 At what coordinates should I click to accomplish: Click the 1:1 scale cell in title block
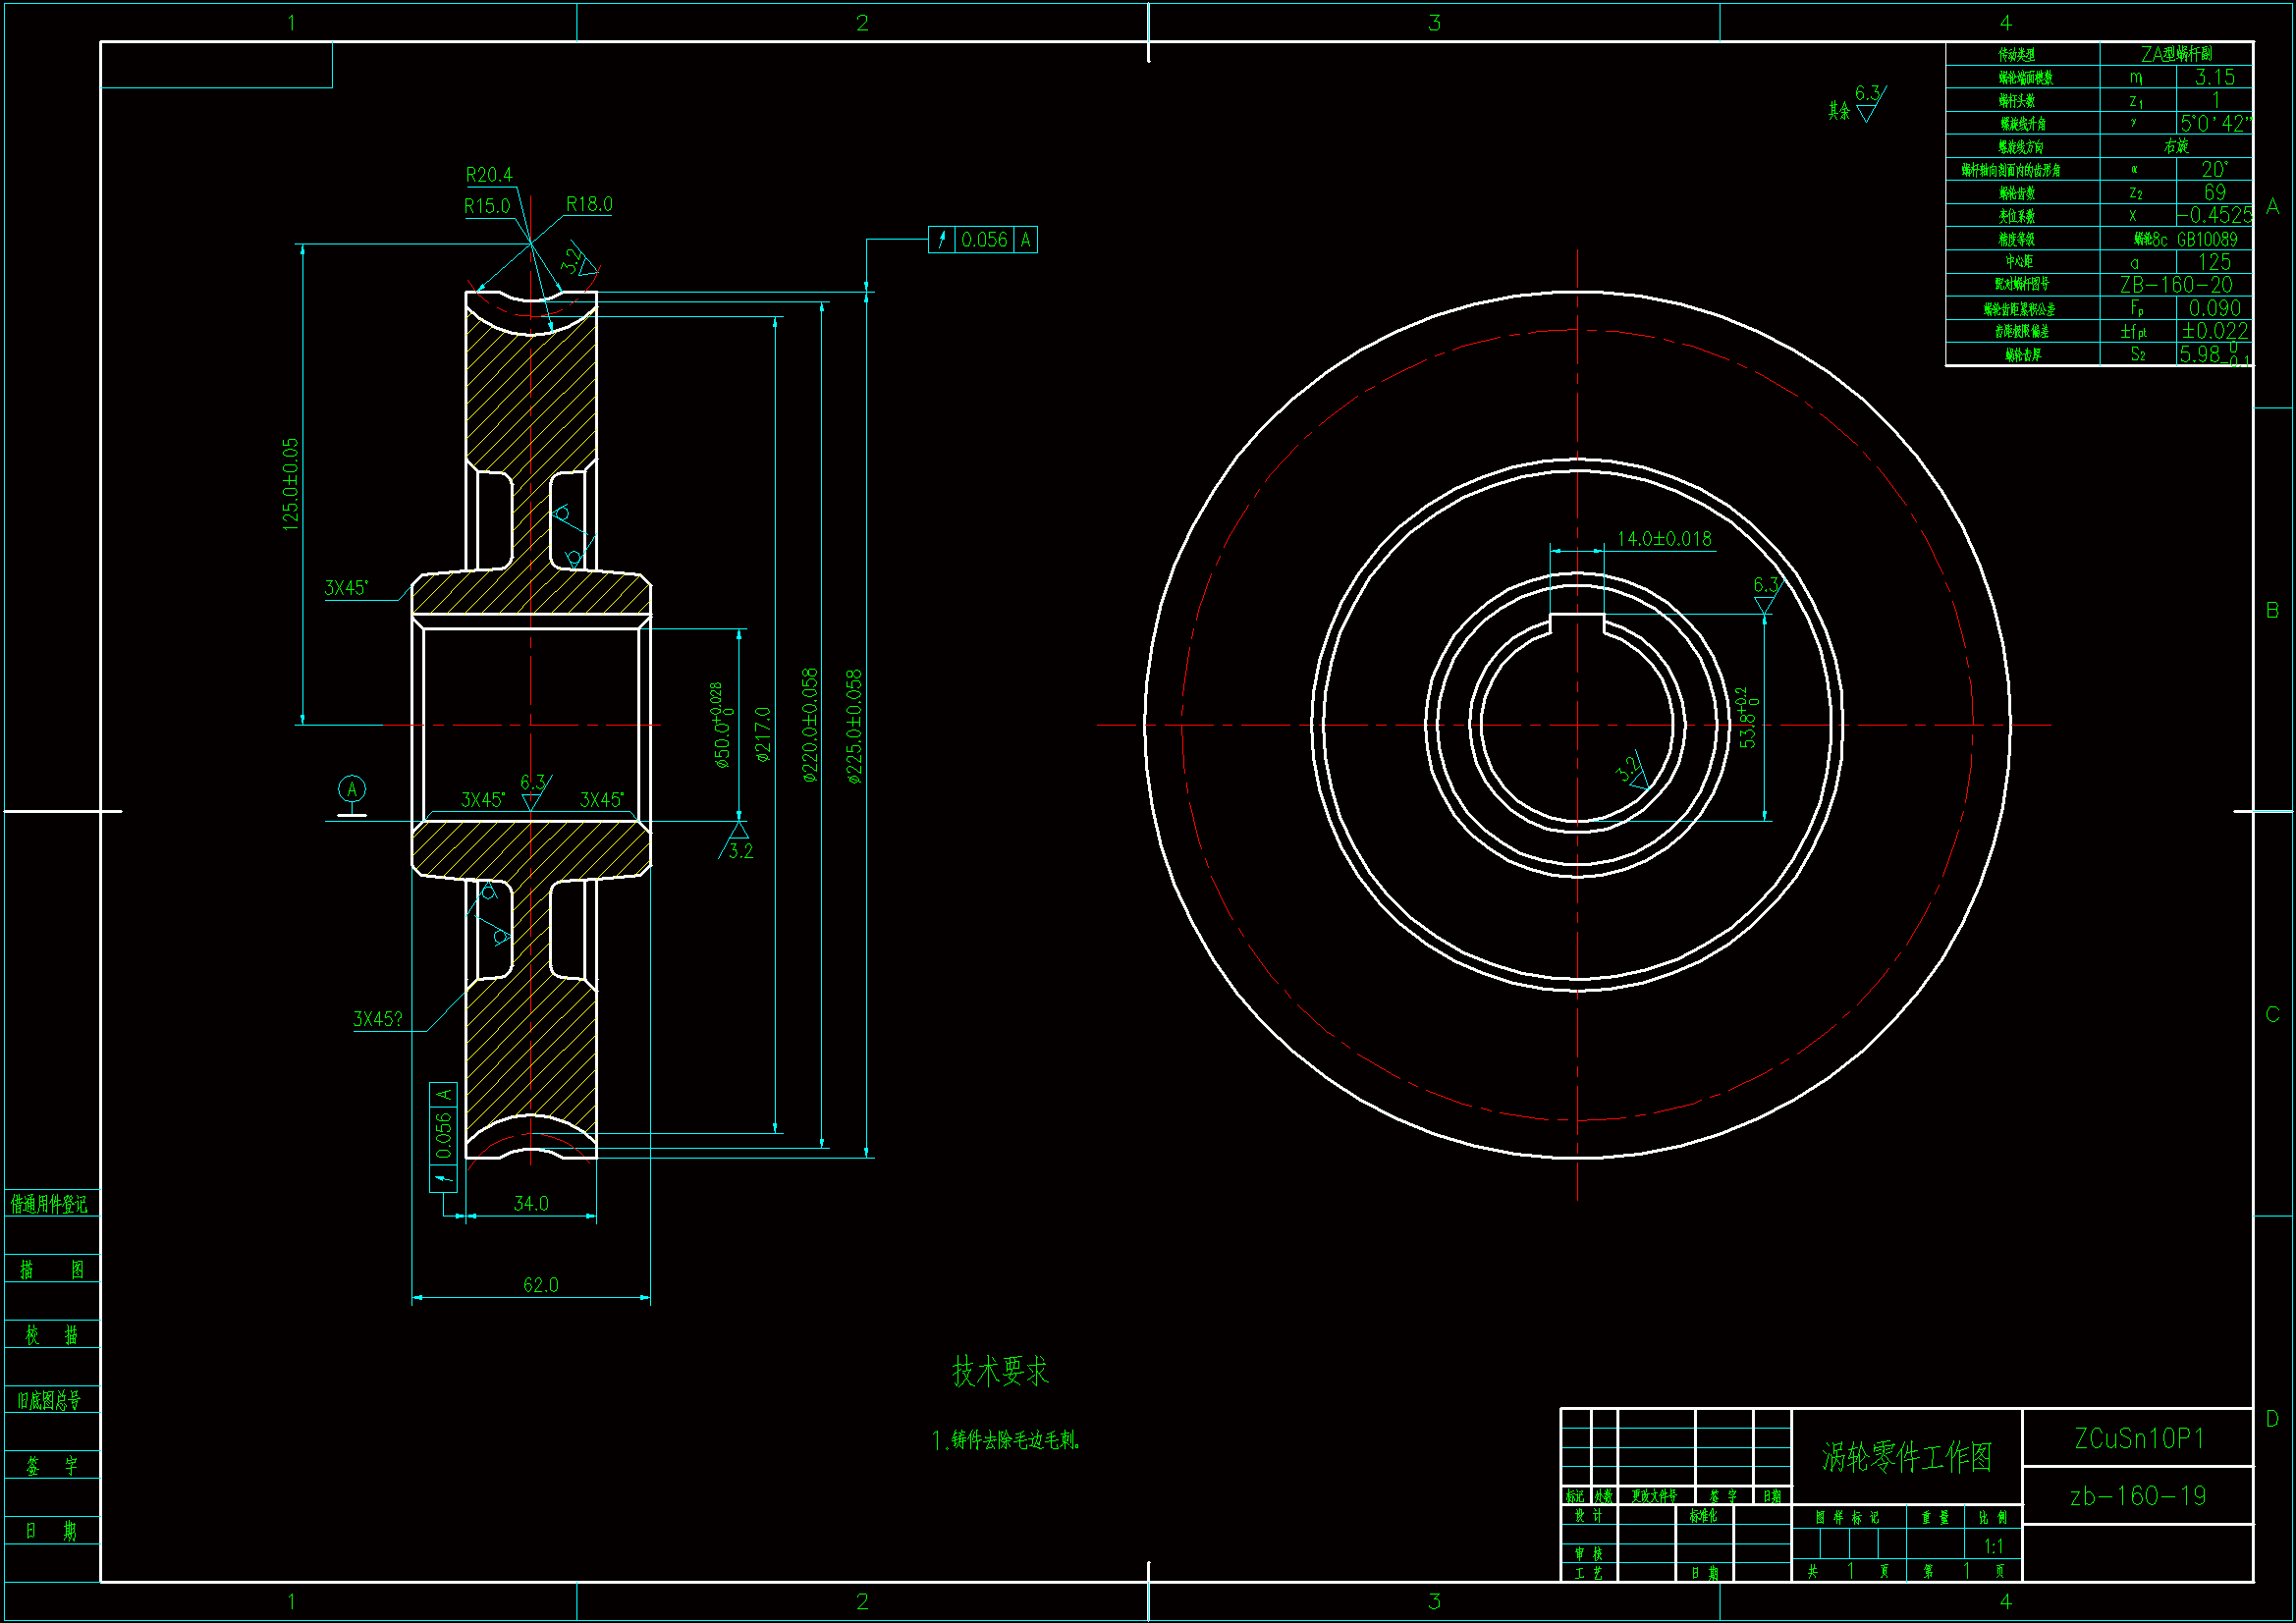1993,1546
